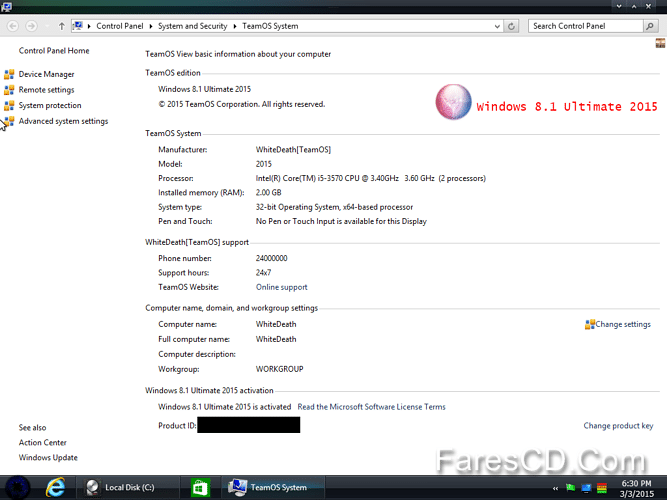Open Remote settings
This screenshot has width=667, height=500.
46,90
